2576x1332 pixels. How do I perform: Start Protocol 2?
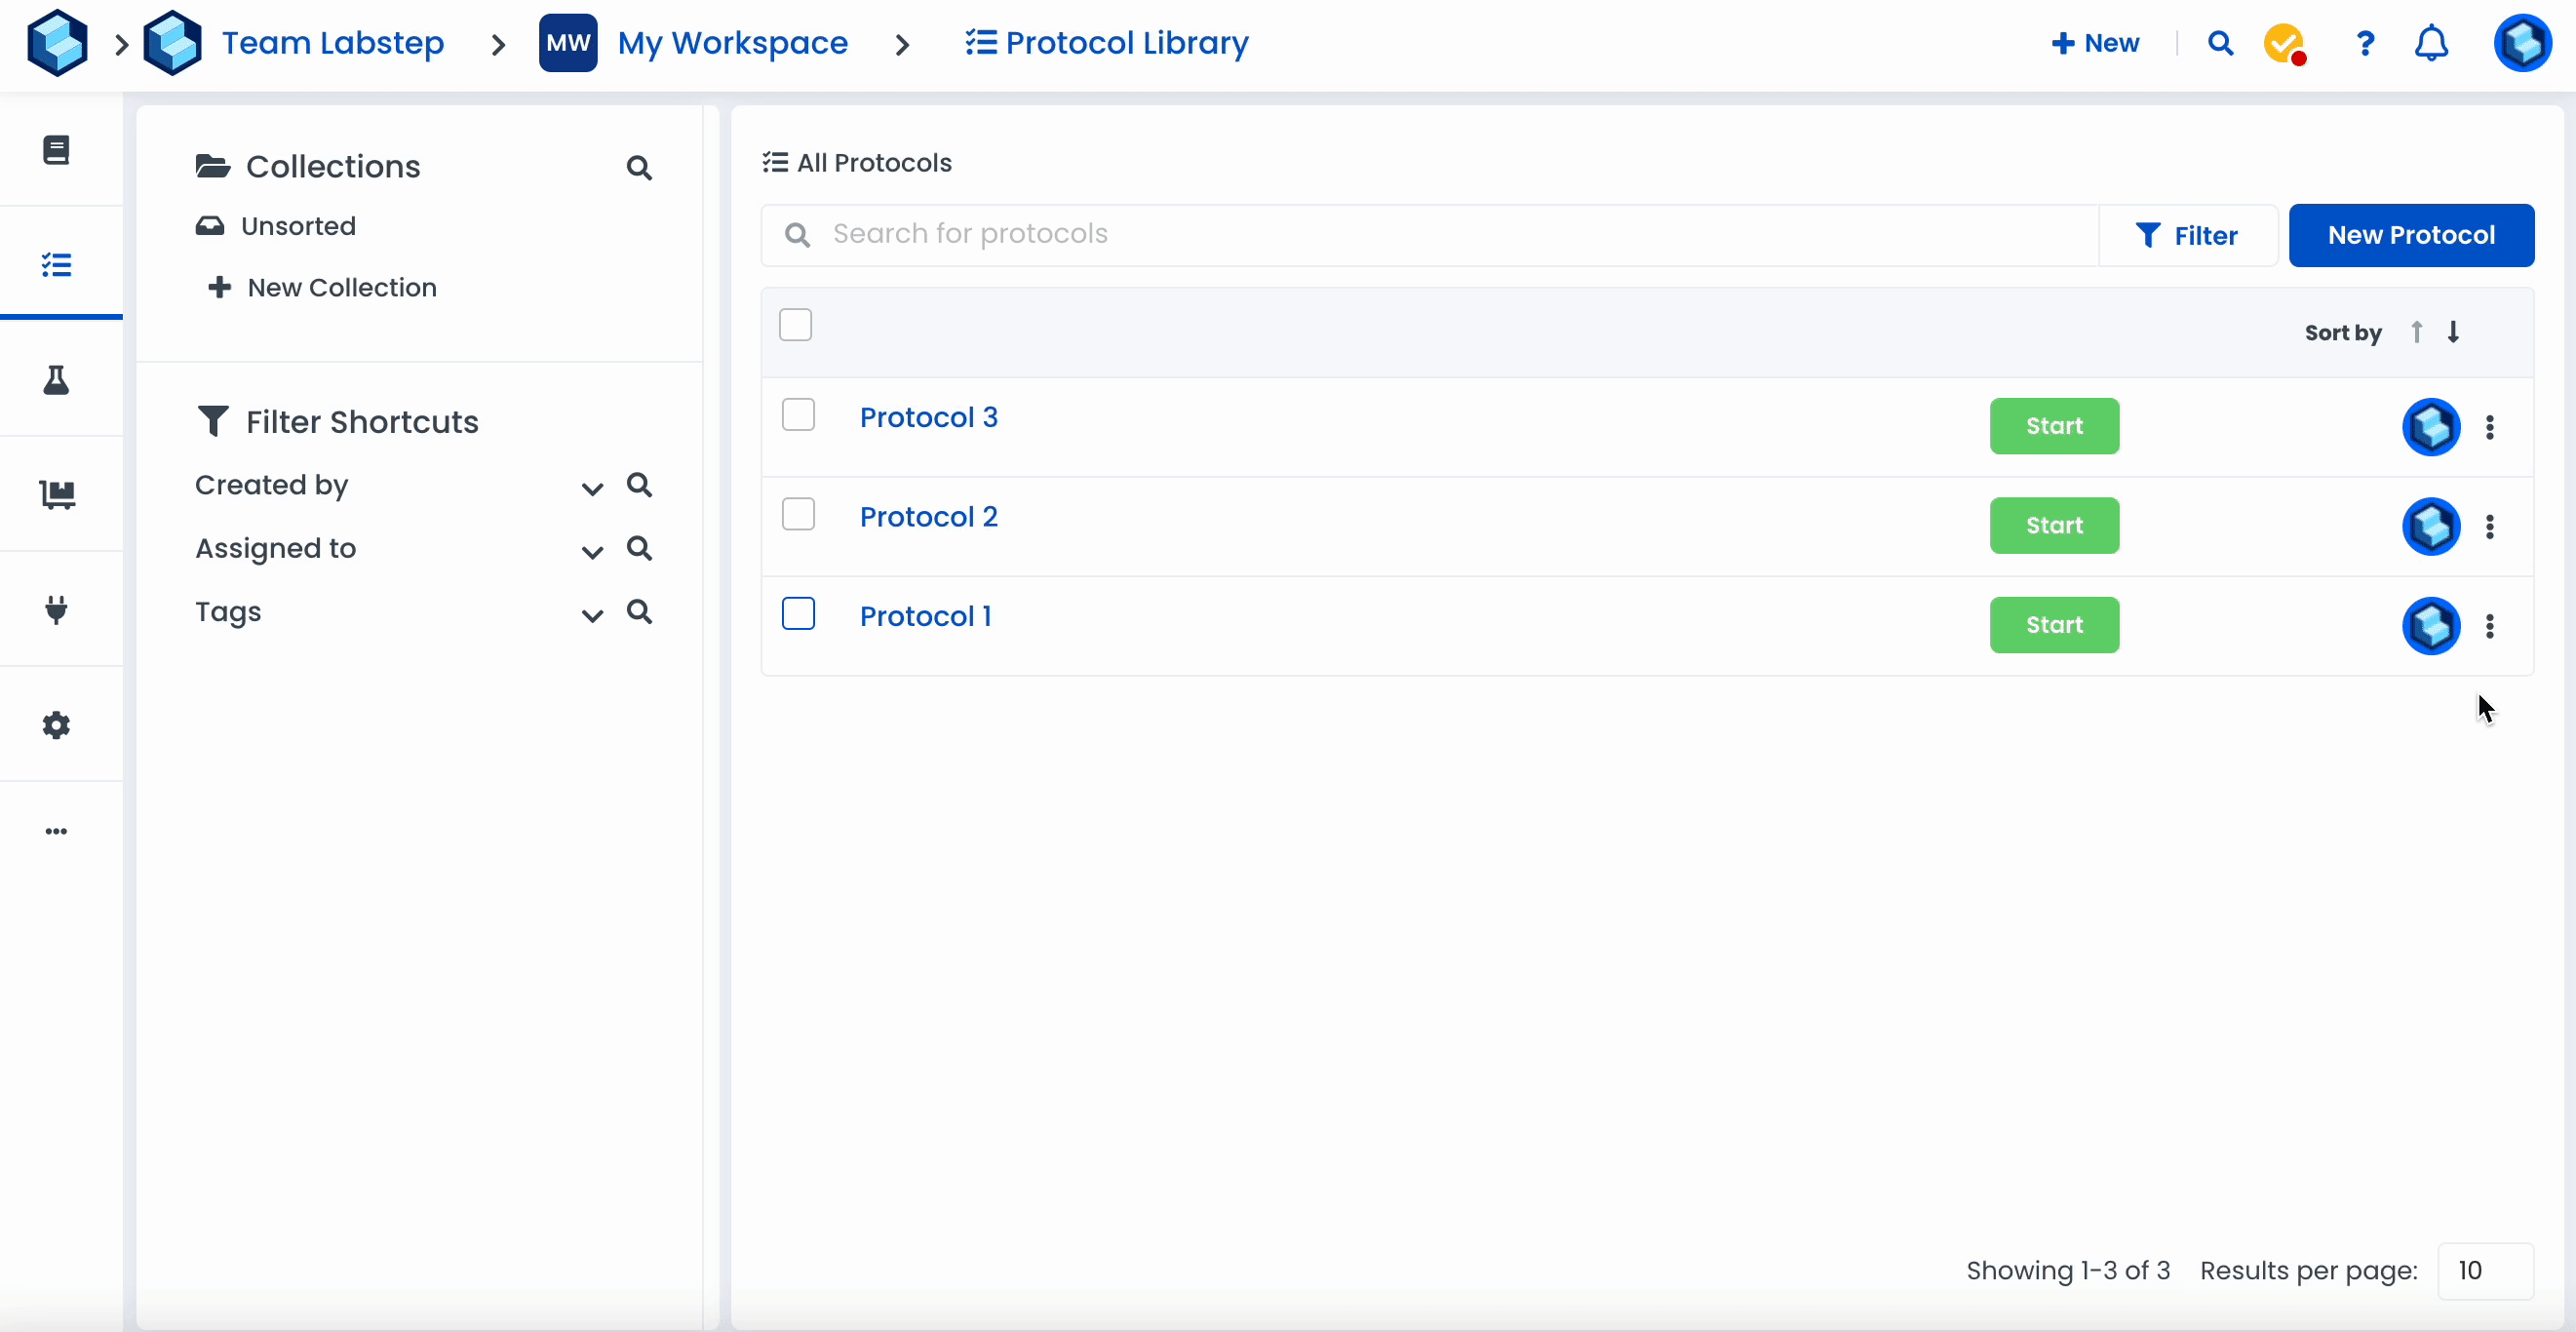click(2053, 525)
